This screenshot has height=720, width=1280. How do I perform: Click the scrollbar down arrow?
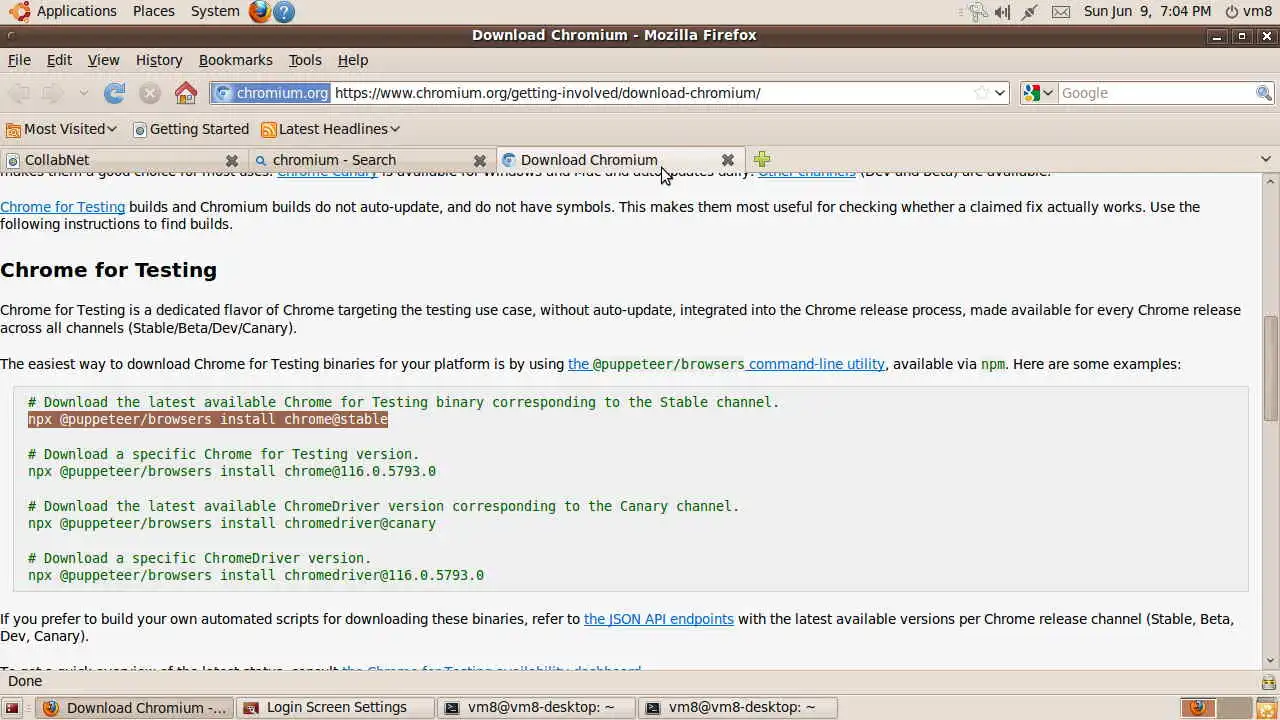tap(1271, 661)
